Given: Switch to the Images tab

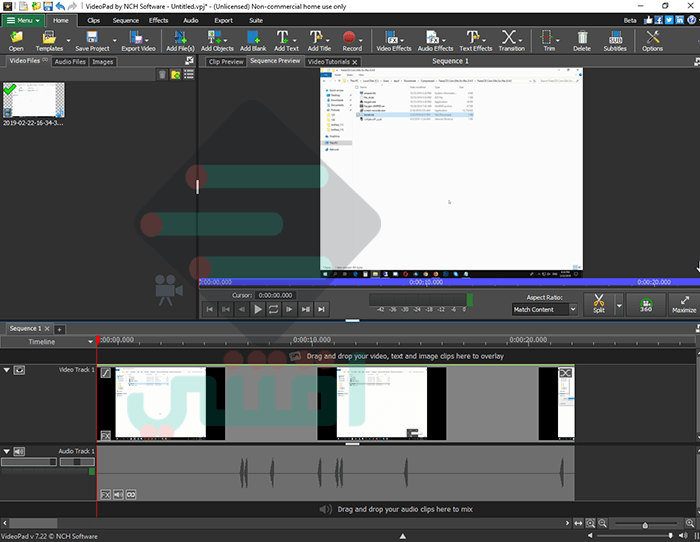Looking at the screenshot, I should click(103, 62).
